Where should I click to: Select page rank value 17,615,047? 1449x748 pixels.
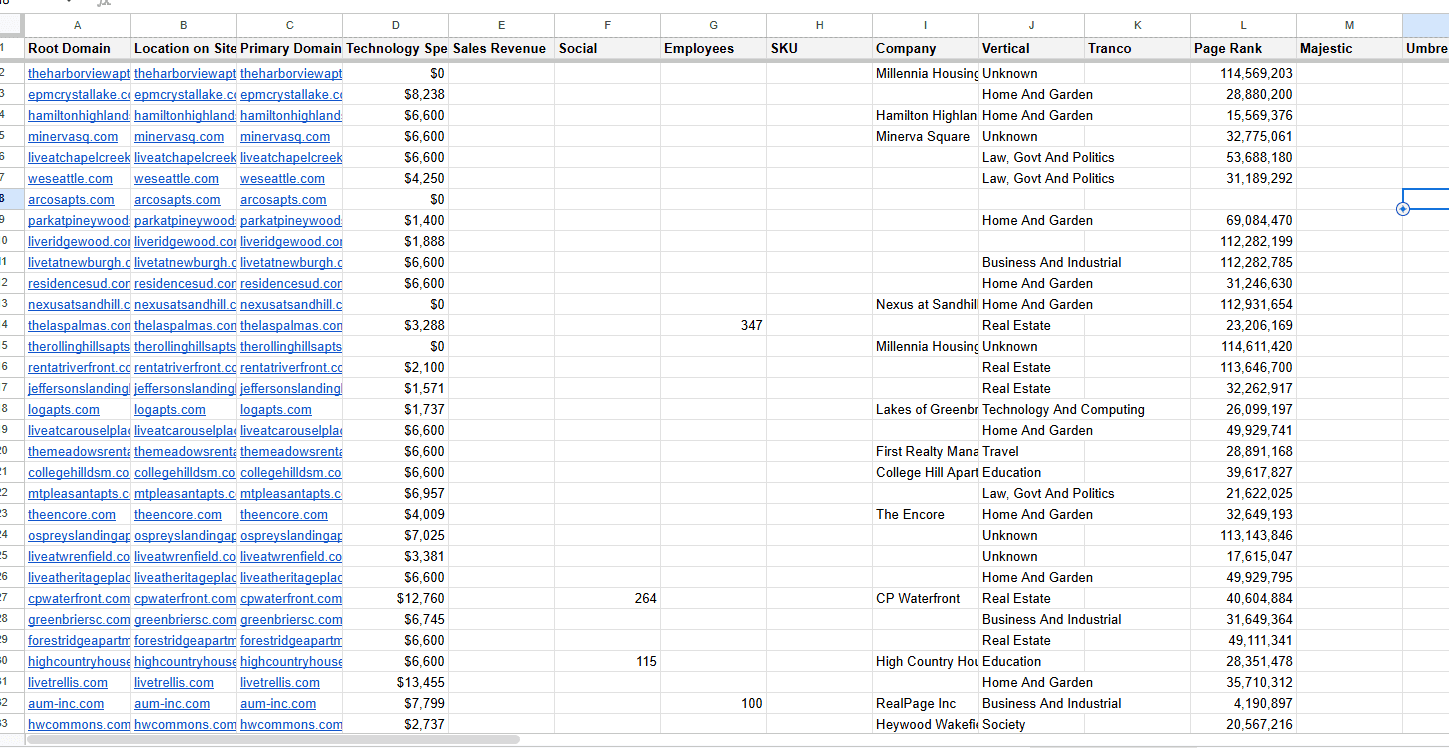[x=1244, y=556]
